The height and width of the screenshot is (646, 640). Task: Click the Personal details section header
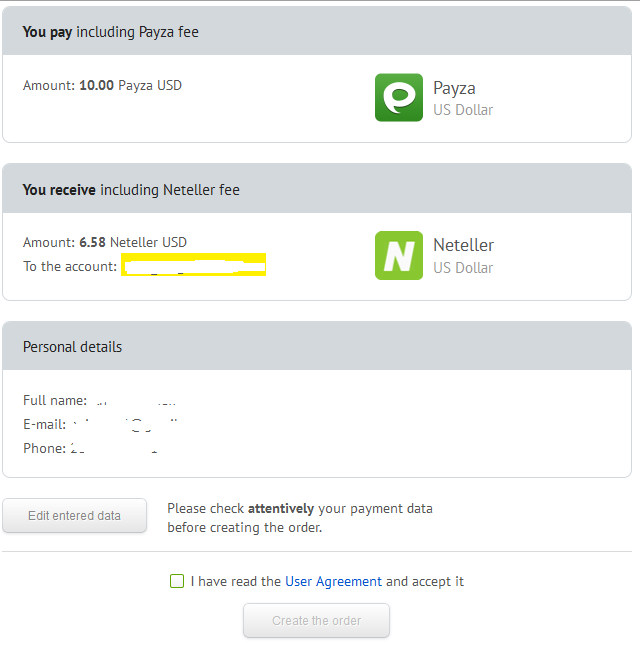point(73,347)
